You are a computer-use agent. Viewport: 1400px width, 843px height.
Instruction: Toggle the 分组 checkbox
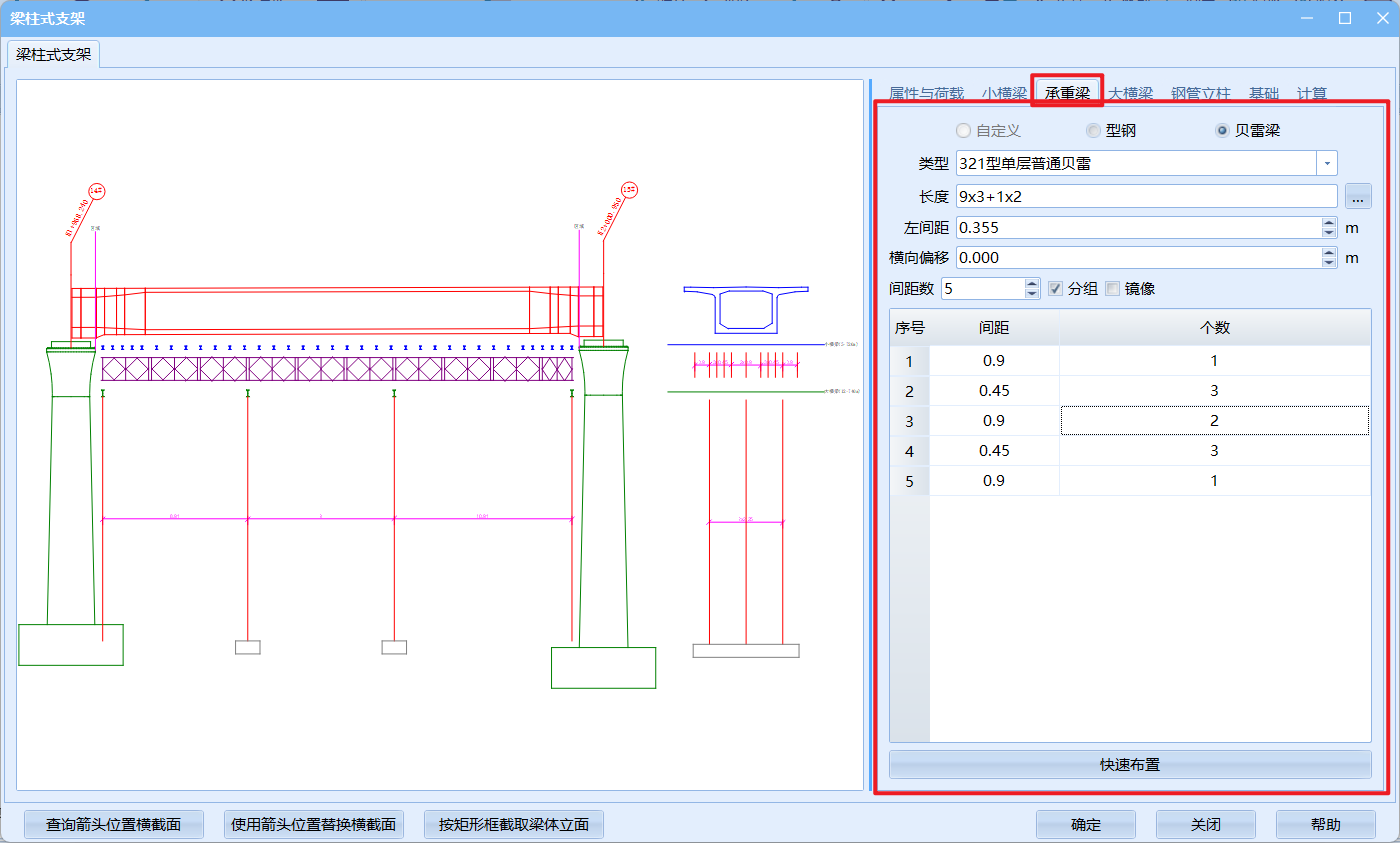coord(1055,289)
